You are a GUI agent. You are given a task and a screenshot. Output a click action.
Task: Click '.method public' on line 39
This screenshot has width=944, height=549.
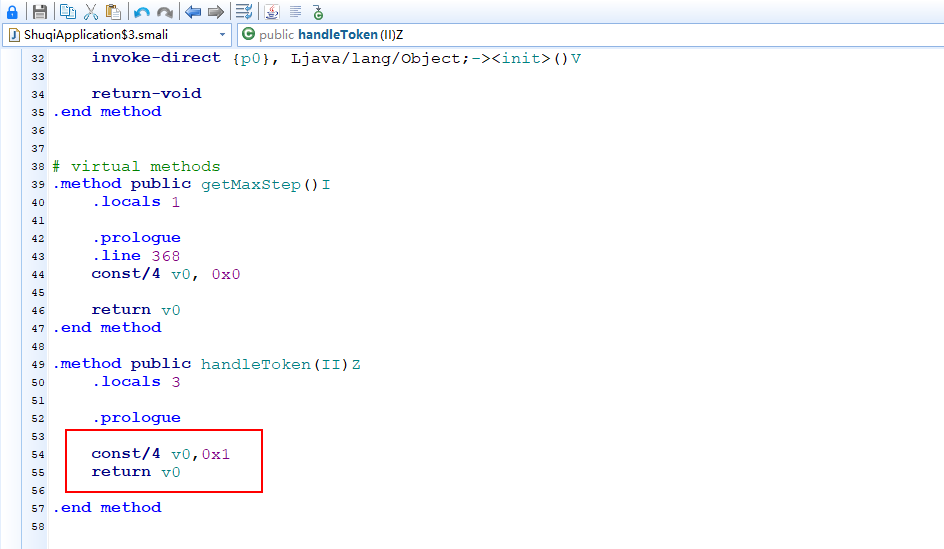pos(122,184)
